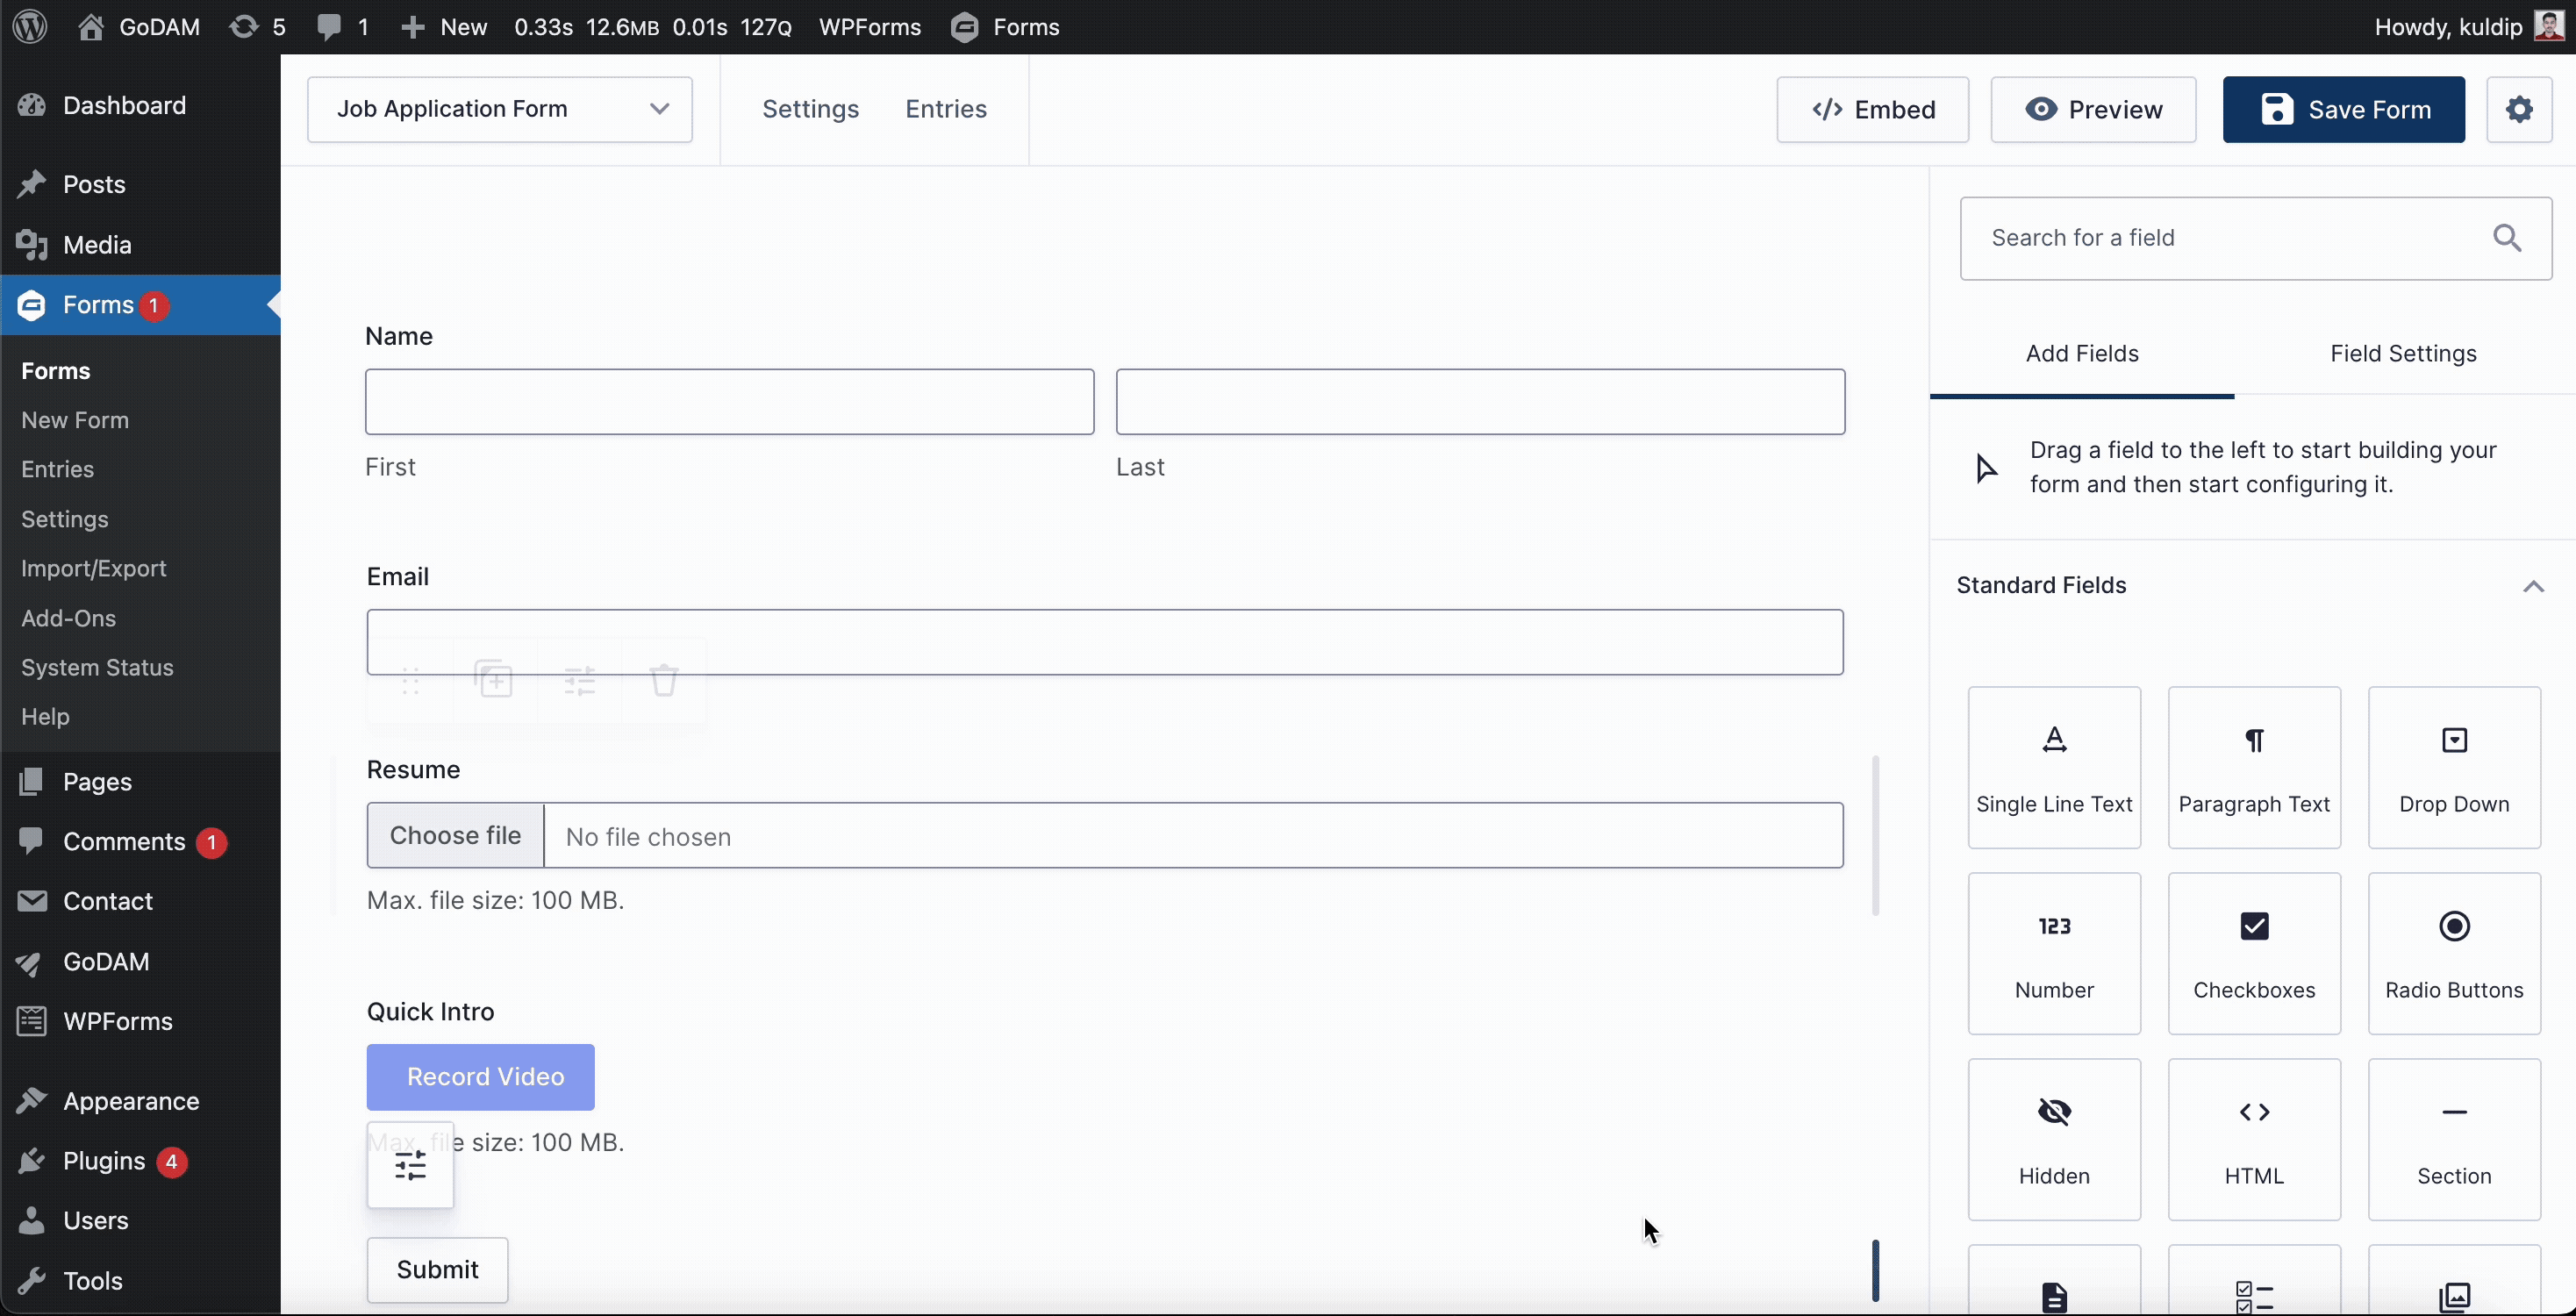Add an HTML field
This screenshot has height=1316, width=2576.
(2254, 1139)
